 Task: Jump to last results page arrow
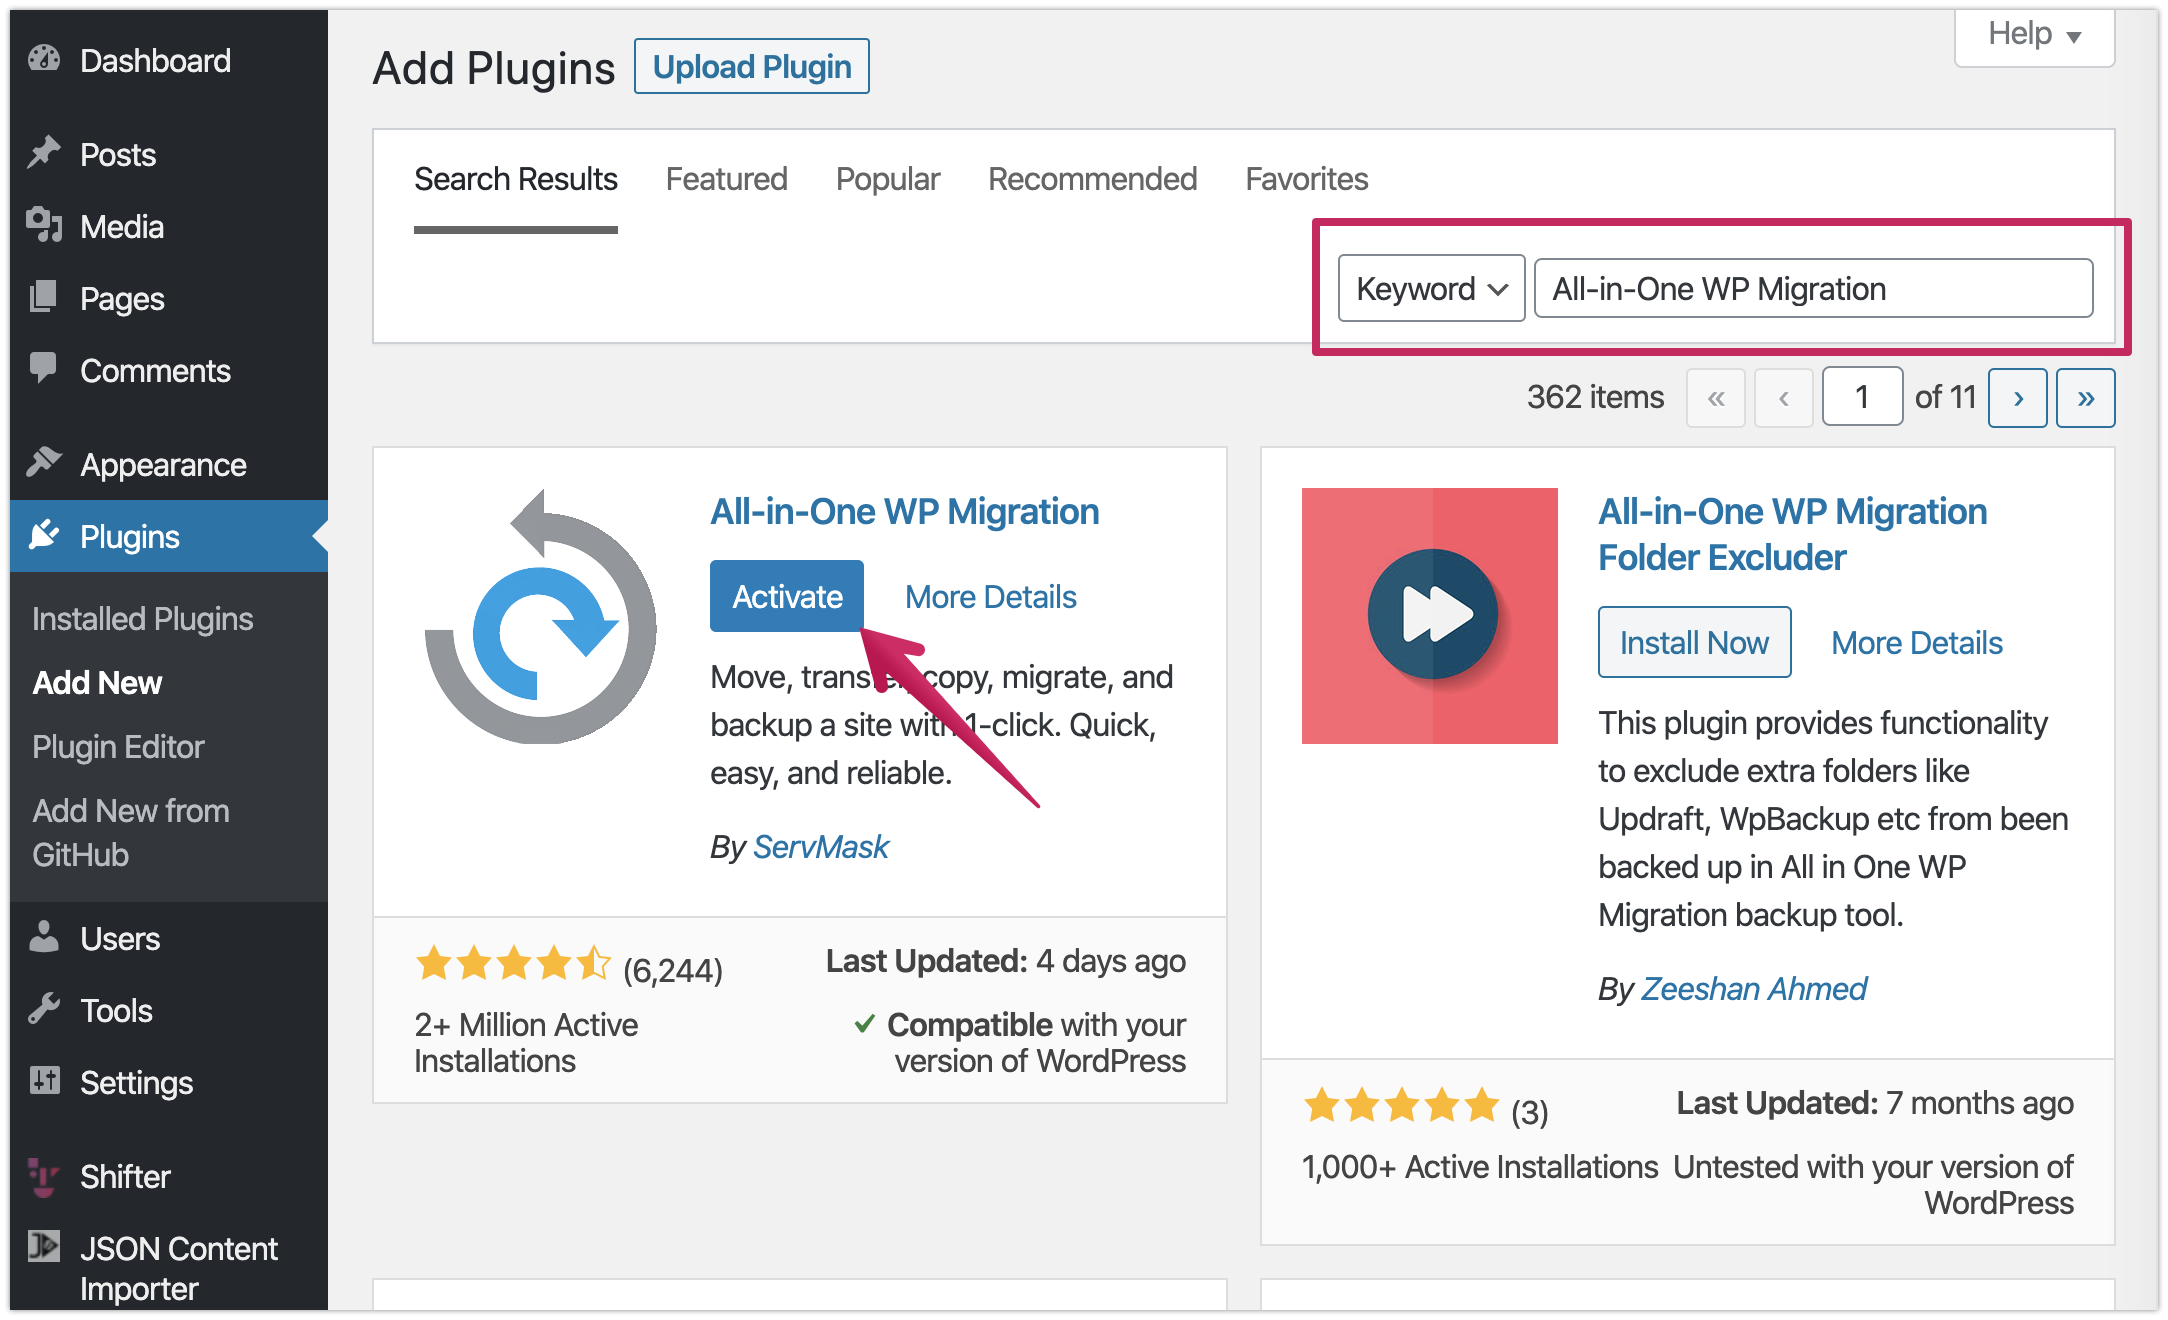tap(2086, 398)
